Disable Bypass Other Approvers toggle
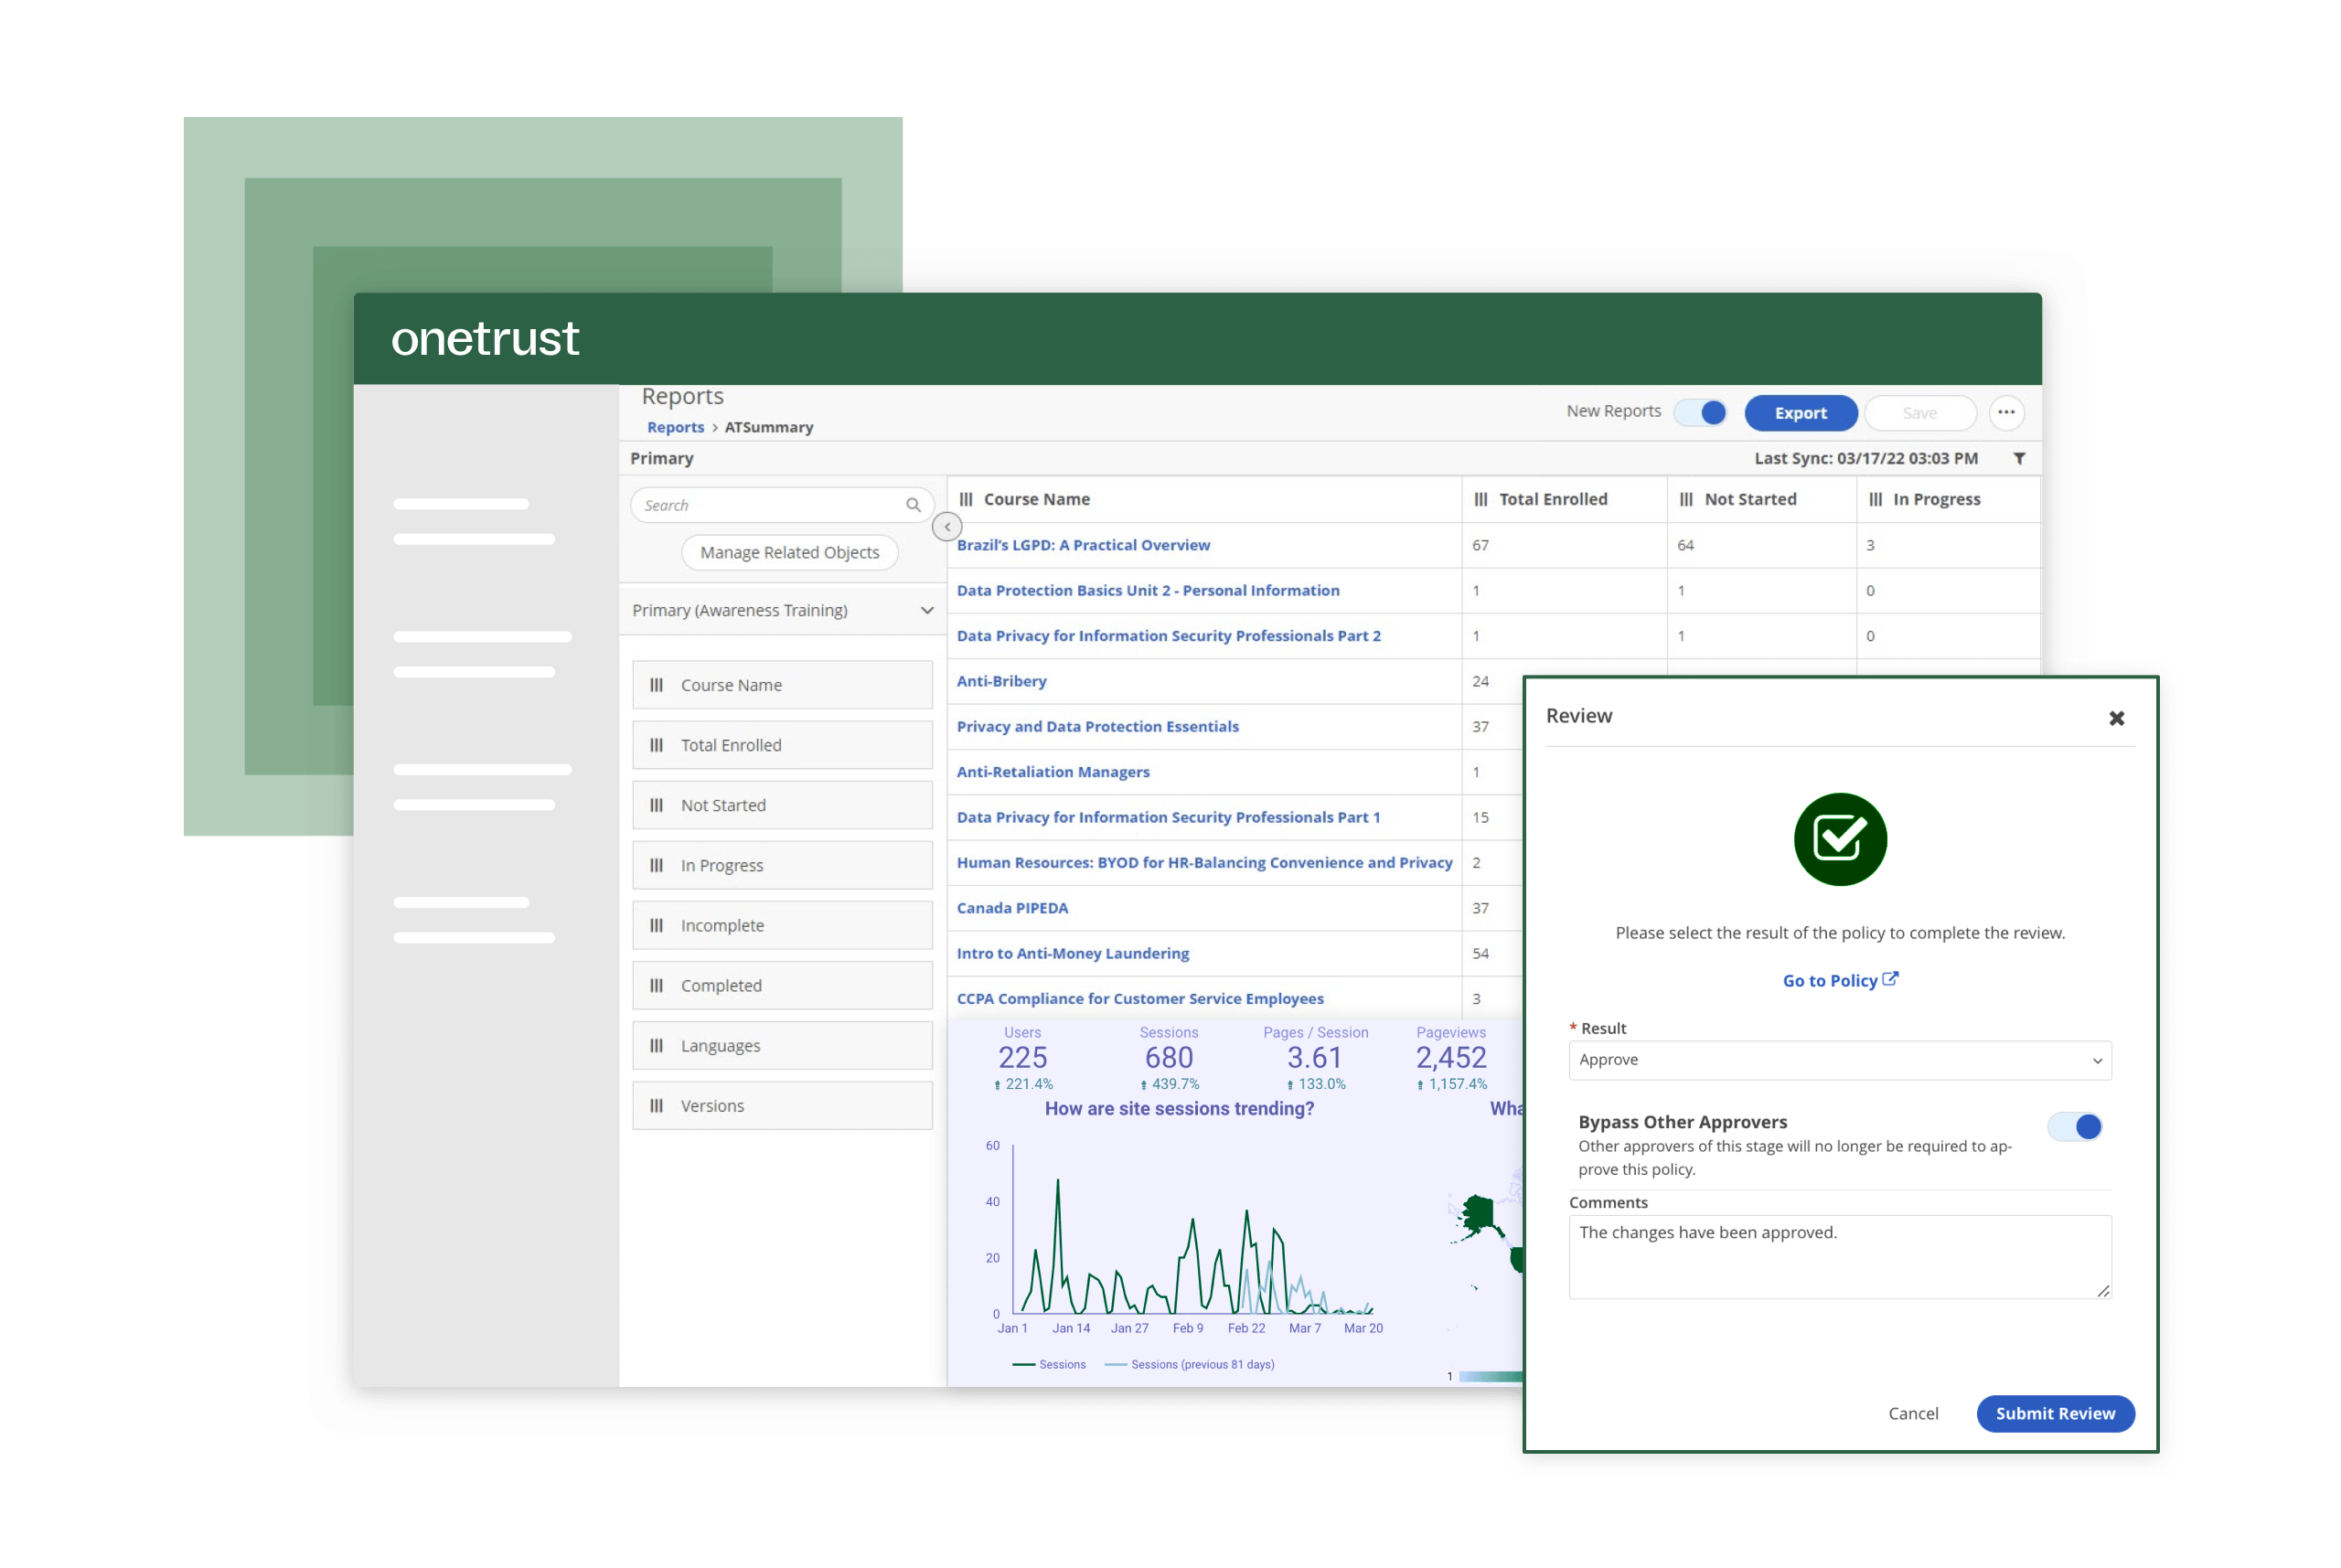2341x1568 pixels. [x=2074, y=1127]
